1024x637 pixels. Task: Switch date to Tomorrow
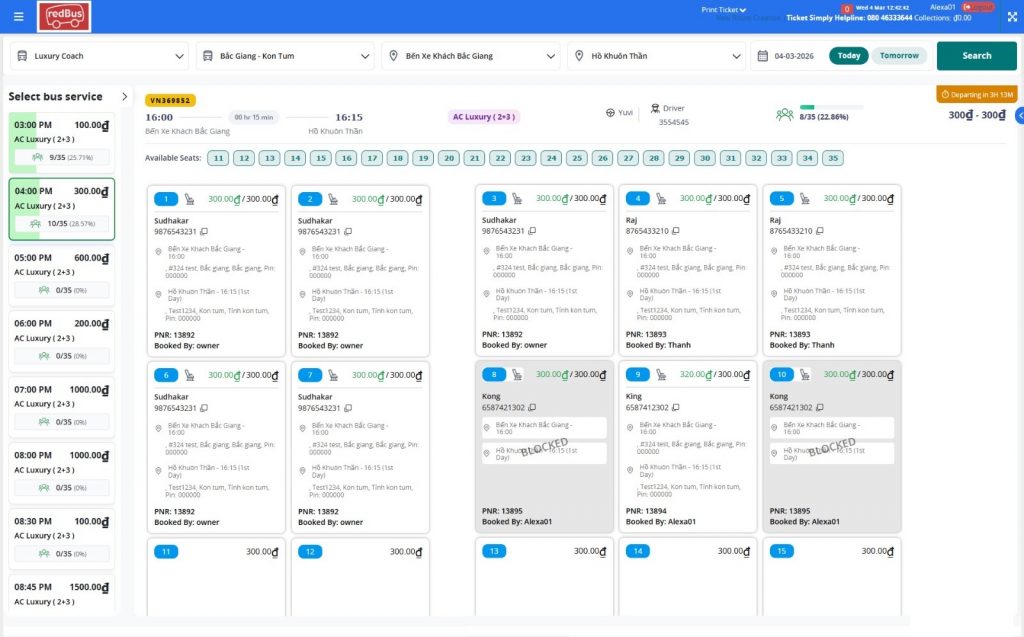pos(899,56)
